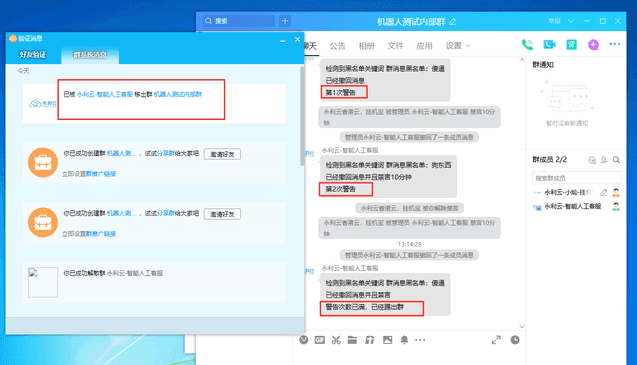Send an image via the picture icon
Image resolution: width=637 pixels, height=365 pixels.
[x=388, y=340]
